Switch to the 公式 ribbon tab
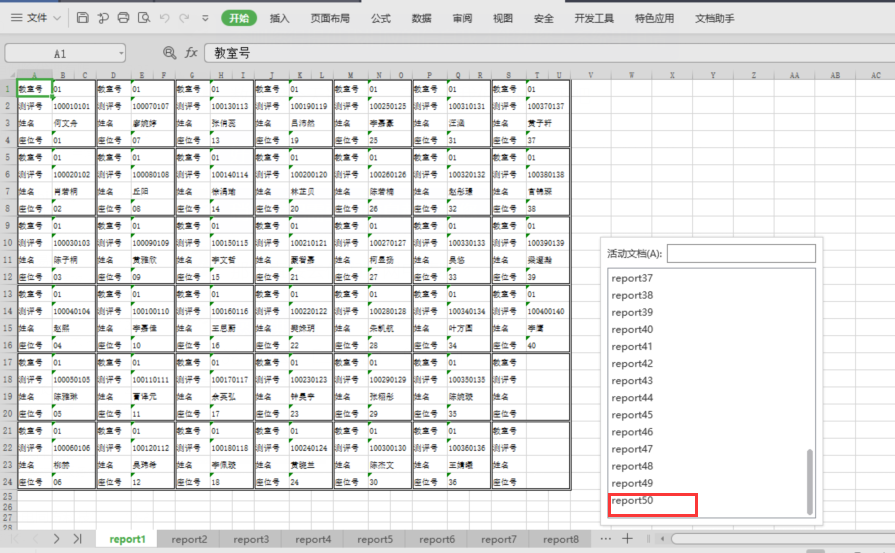The height and width of the screenshot is (553, 895). tap(381, 18)
